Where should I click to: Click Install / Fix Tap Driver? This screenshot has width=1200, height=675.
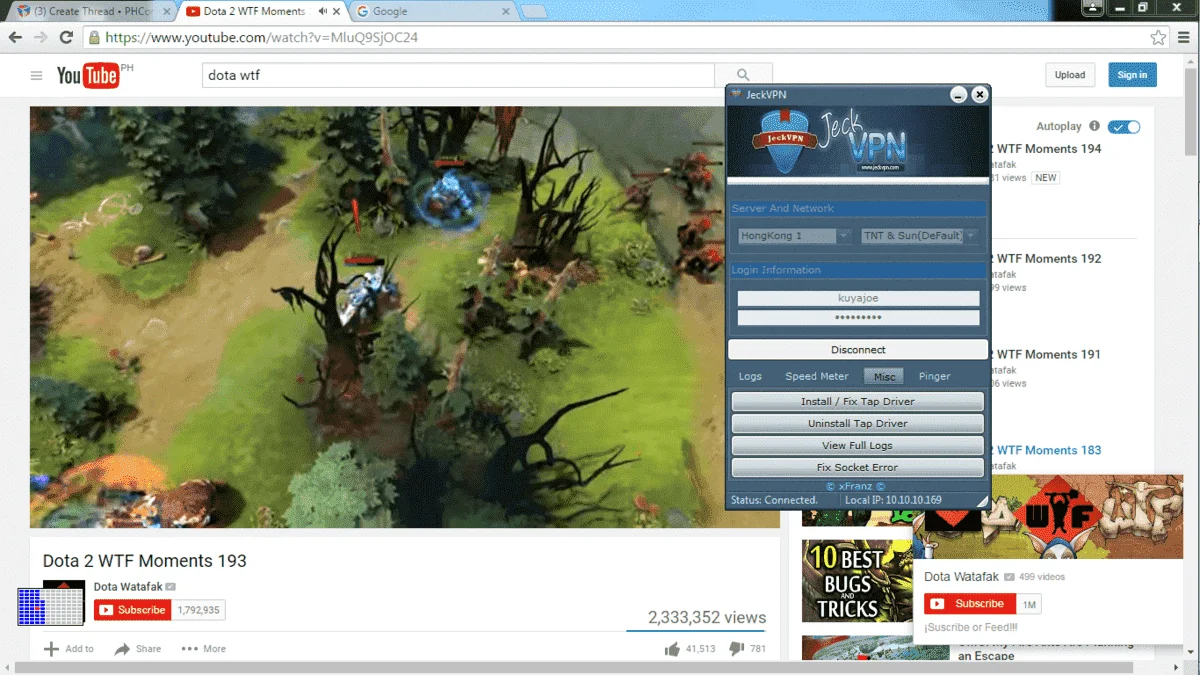[858, 401]
